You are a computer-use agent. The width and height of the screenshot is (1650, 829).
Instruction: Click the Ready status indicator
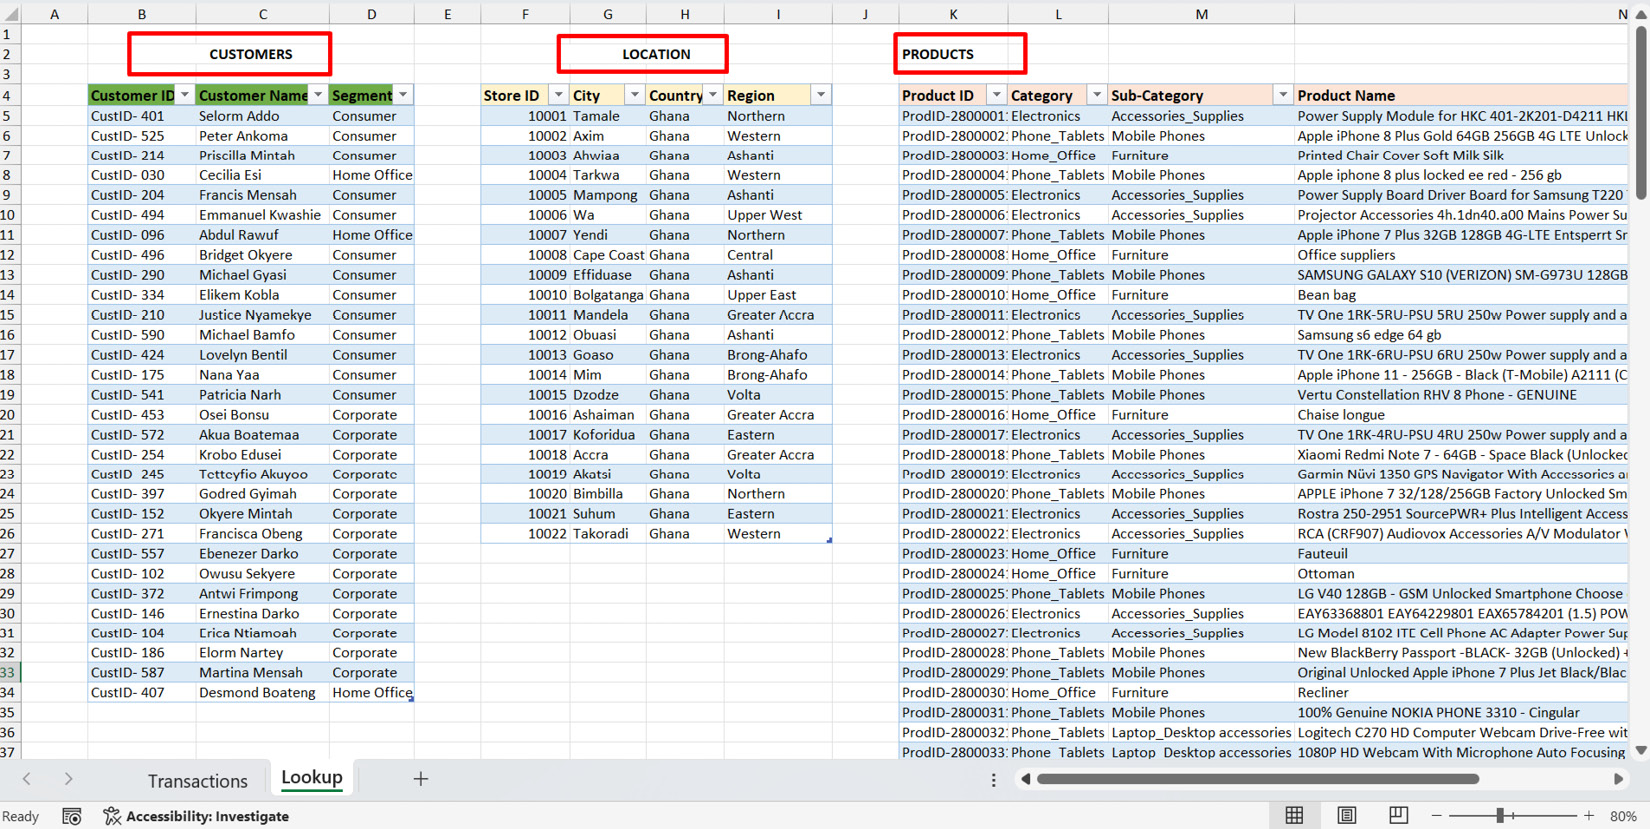click(x=20, y=816)
